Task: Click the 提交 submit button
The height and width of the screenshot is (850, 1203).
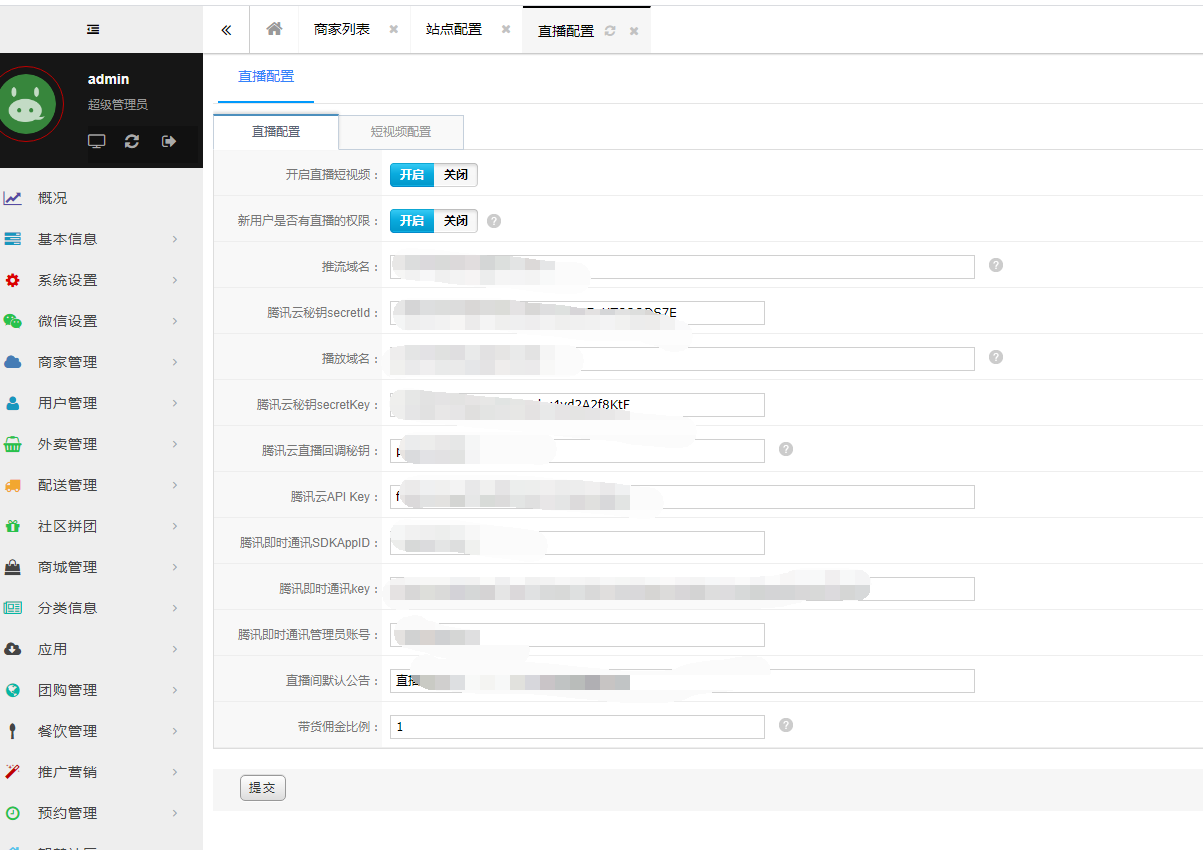Action: [x=261, y=787]
